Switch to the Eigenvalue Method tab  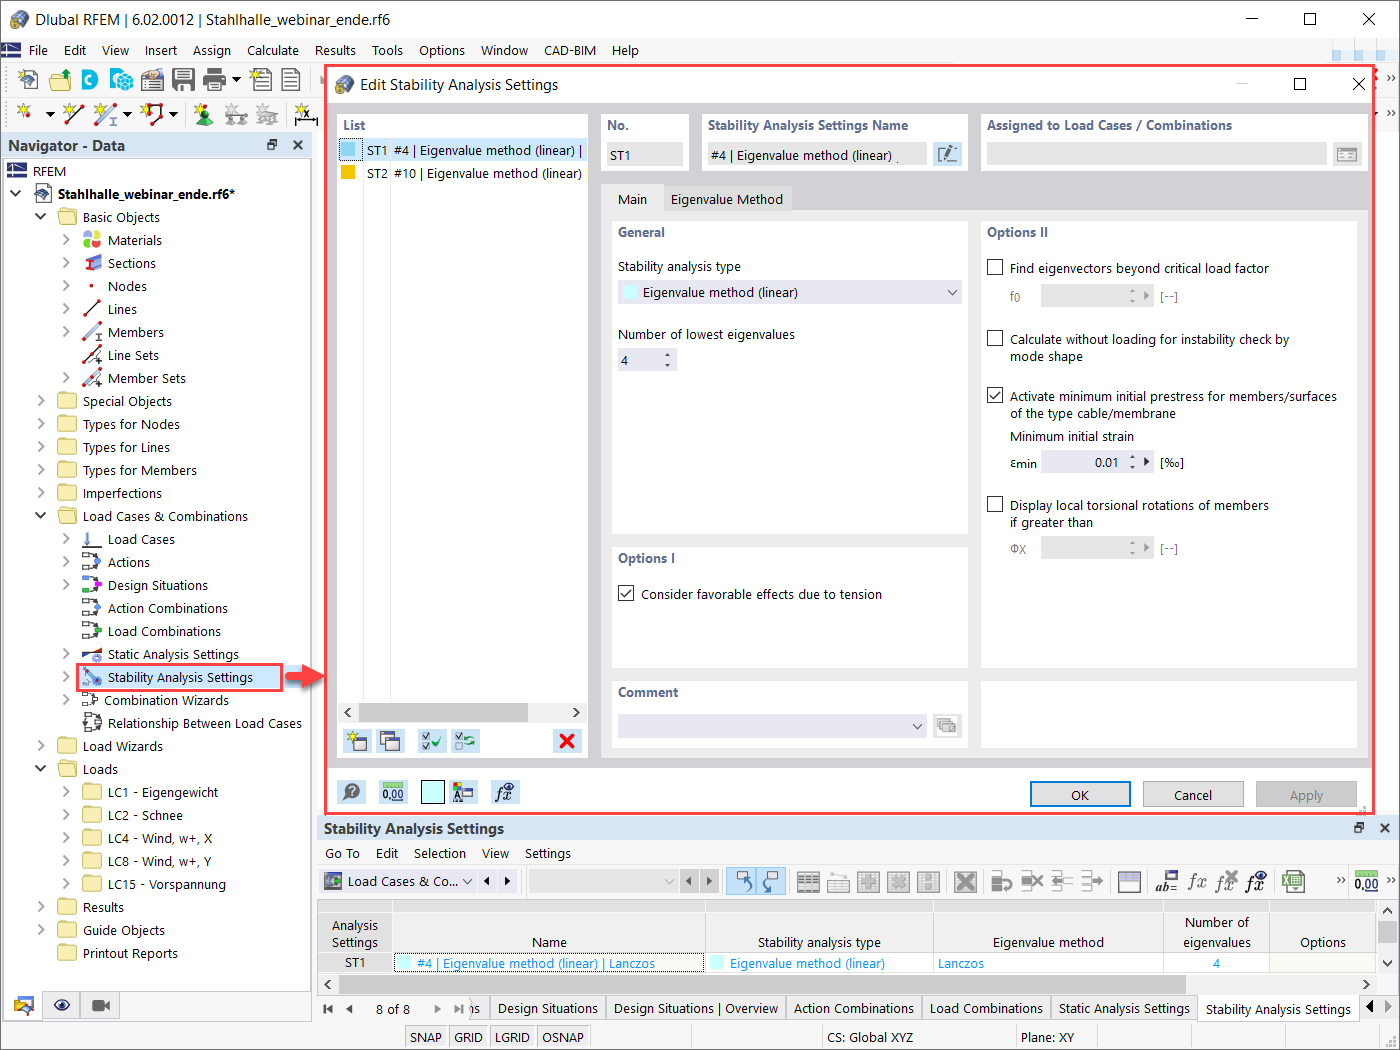click(x=727, y=198)
